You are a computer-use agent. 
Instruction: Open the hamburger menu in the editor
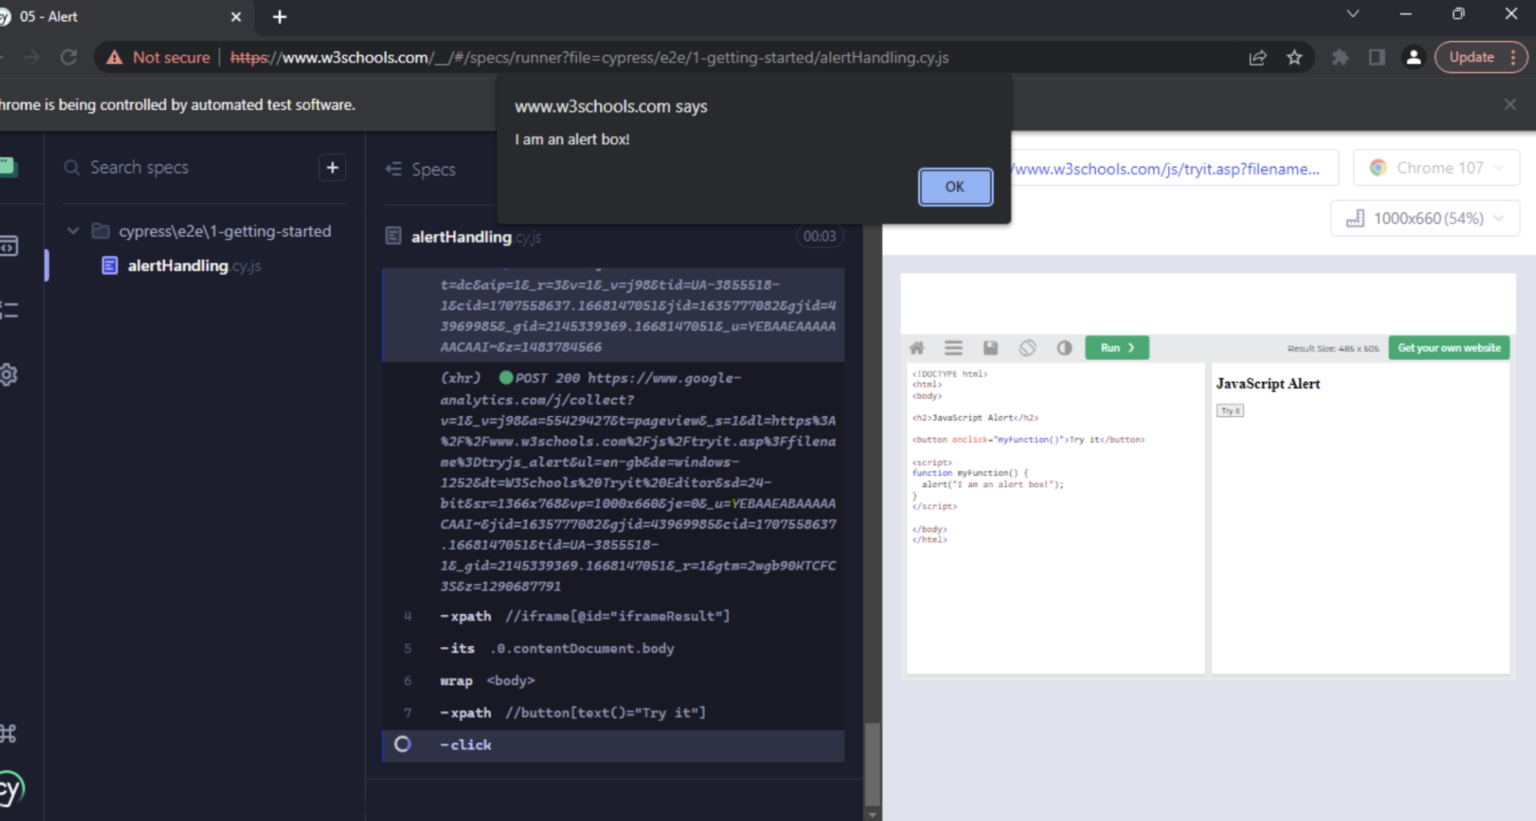click(x=953, y=347)
